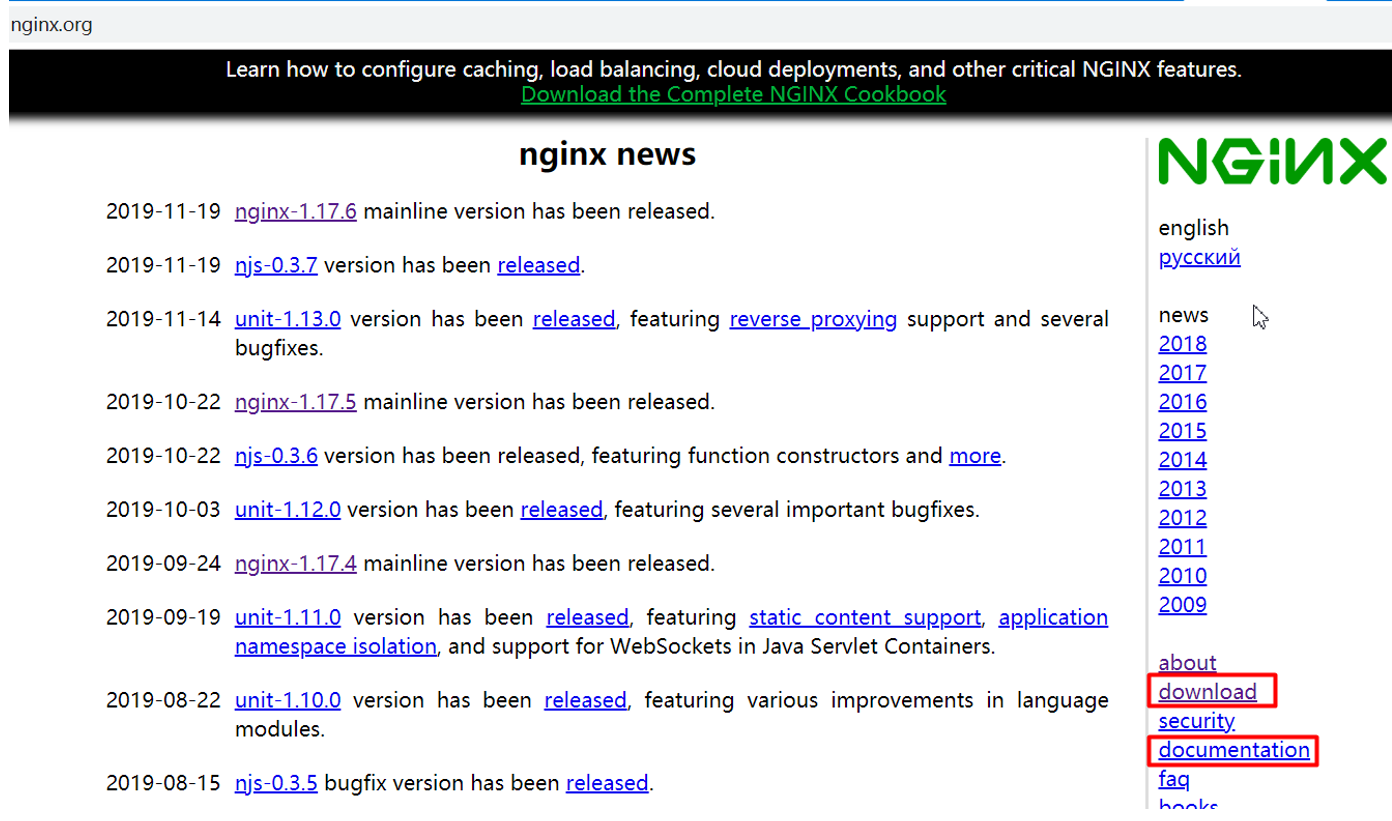
Task: Go to the about page
Action: (x=1187, y=663)
